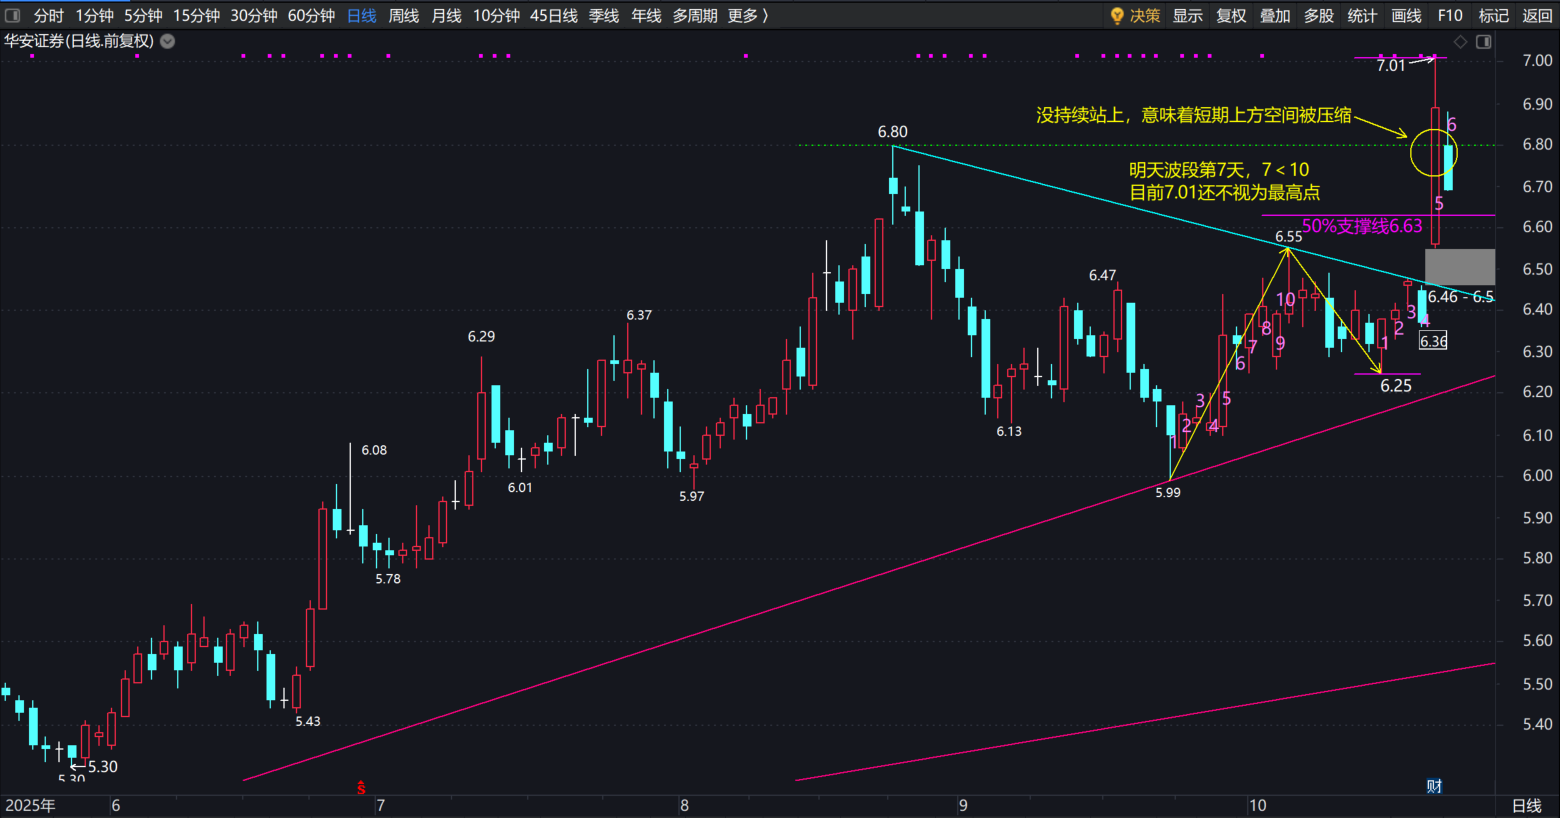Select the 15分钟 period tab
This screenshot has width=1560, height=818.
[196, 16]
